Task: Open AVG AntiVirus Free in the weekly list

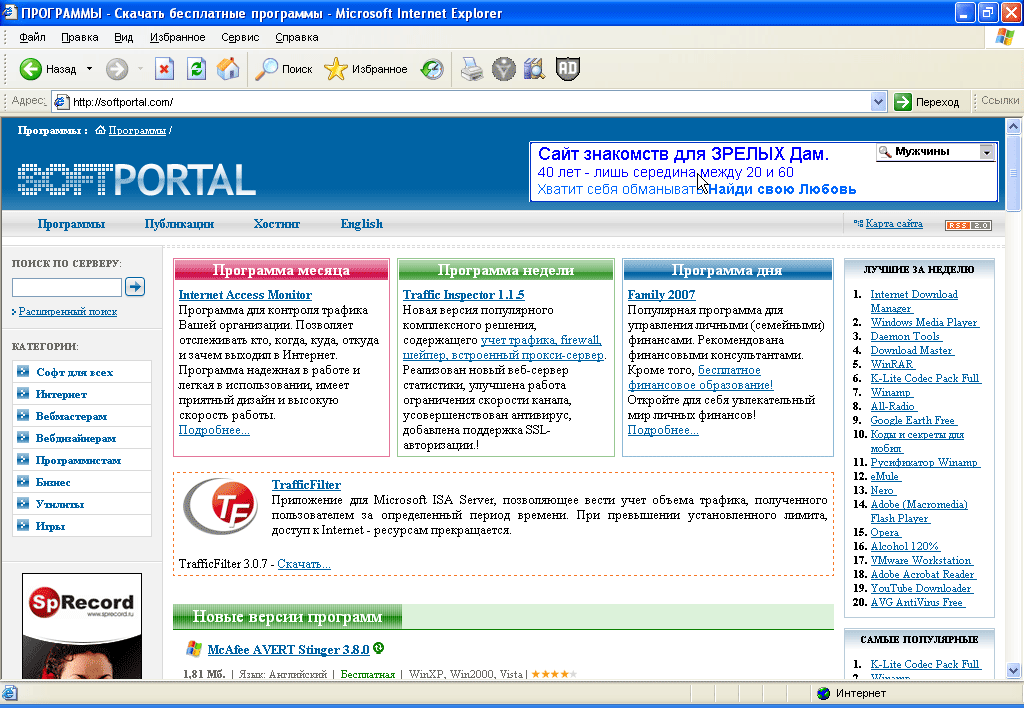Action: click(917, 602)
